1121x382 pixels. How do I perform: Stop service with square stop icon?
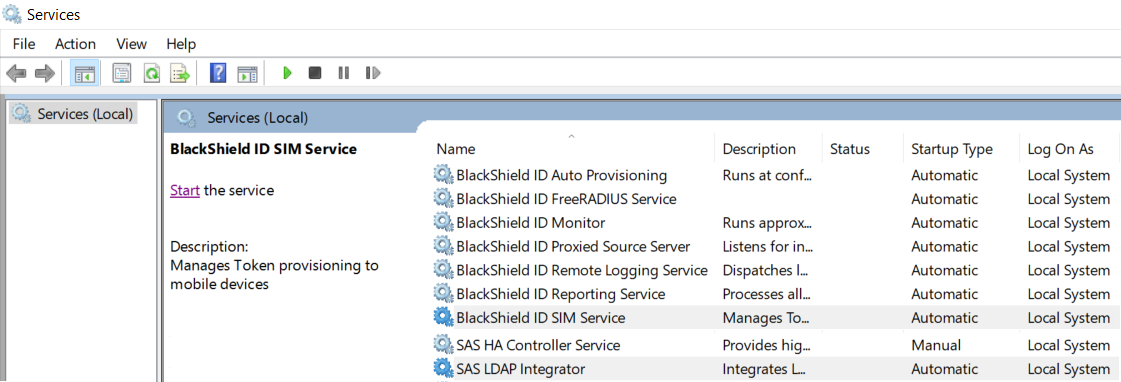pyautogui.click(x=315, y=73)
